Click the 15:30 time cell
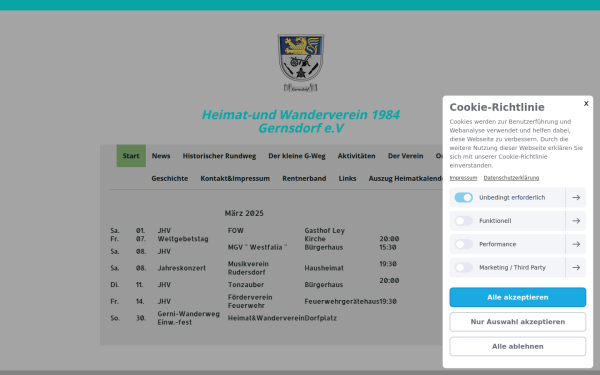600x375 pixels. pos(388,247)
